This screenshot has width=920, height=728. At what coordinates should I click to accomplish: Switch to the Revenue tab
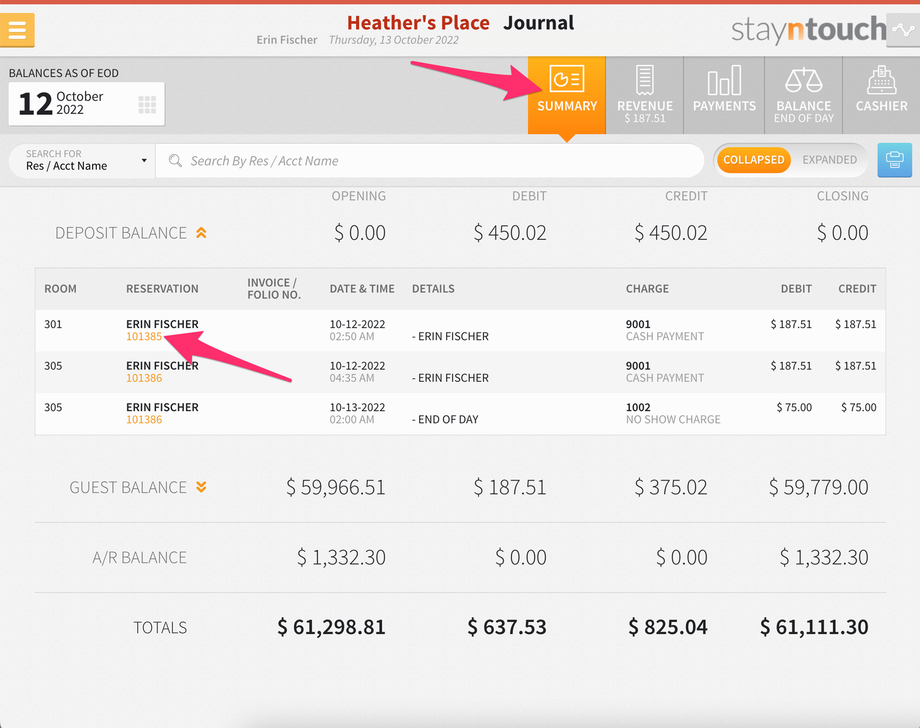coord(644,95)
